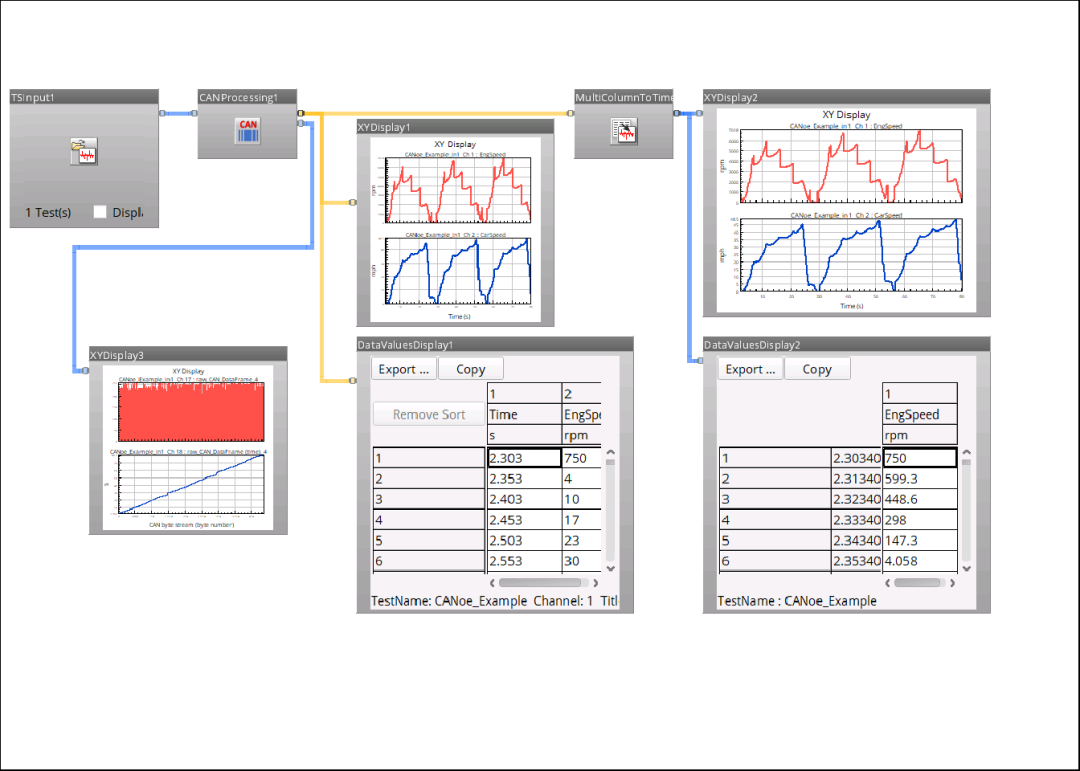The height and width of the screenshot is (771, 1080).
Task: Click Copy in DataValuesDisplay1
Action: (470, 369)
